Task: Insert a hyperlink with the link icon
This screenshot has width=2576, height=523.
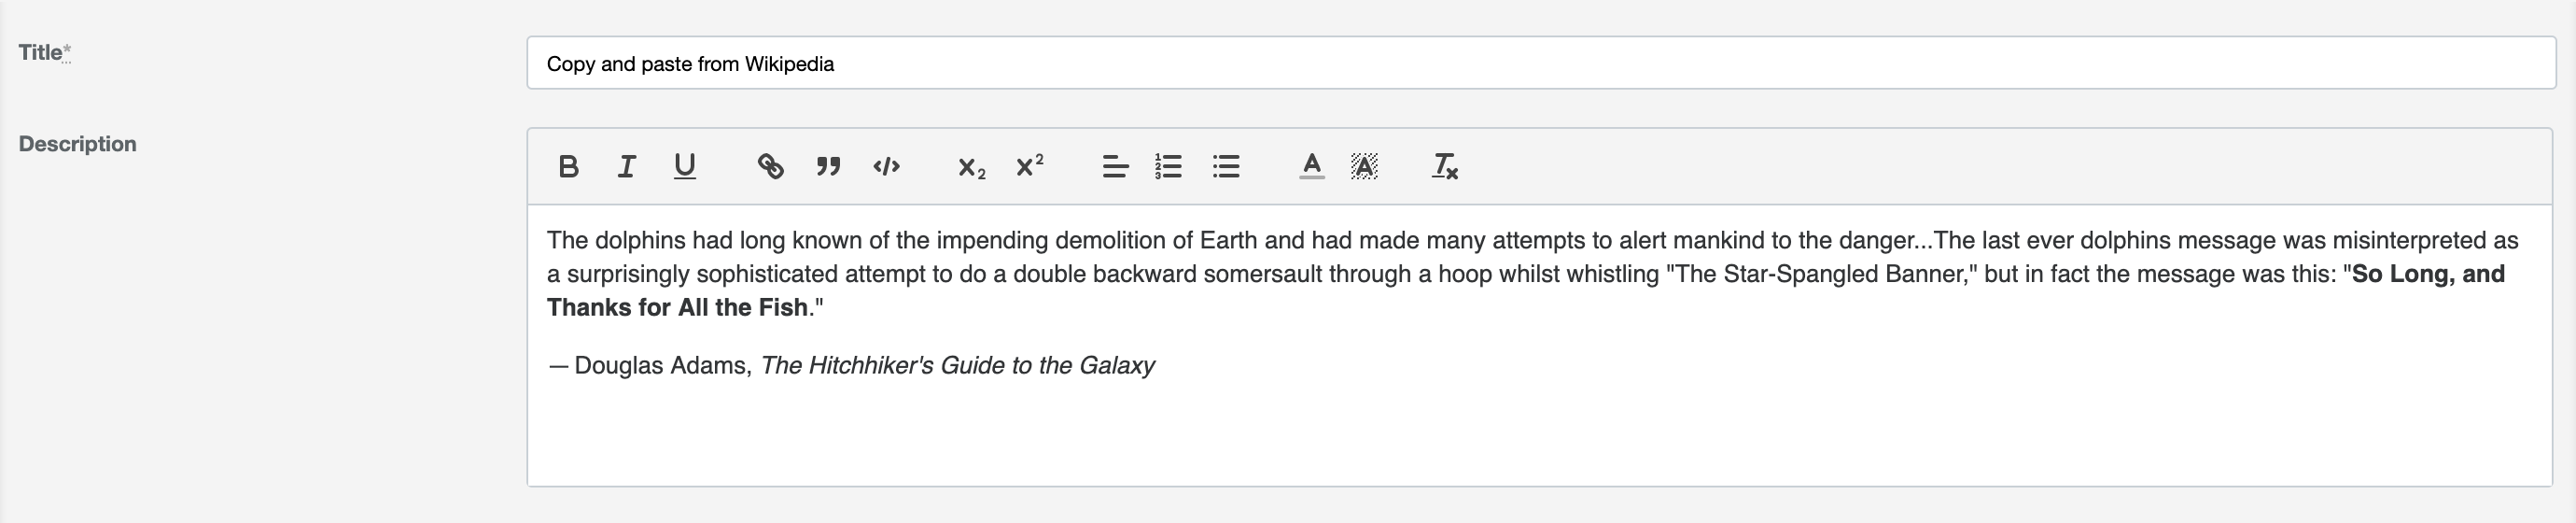Action: (x=770, y=166)
